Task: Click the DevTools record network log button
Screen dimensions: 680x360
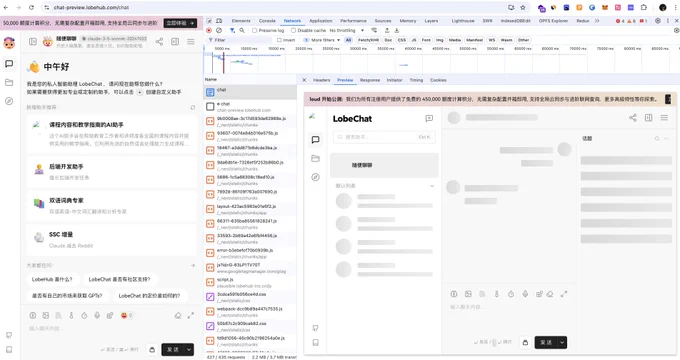Action: pos(209,30)
